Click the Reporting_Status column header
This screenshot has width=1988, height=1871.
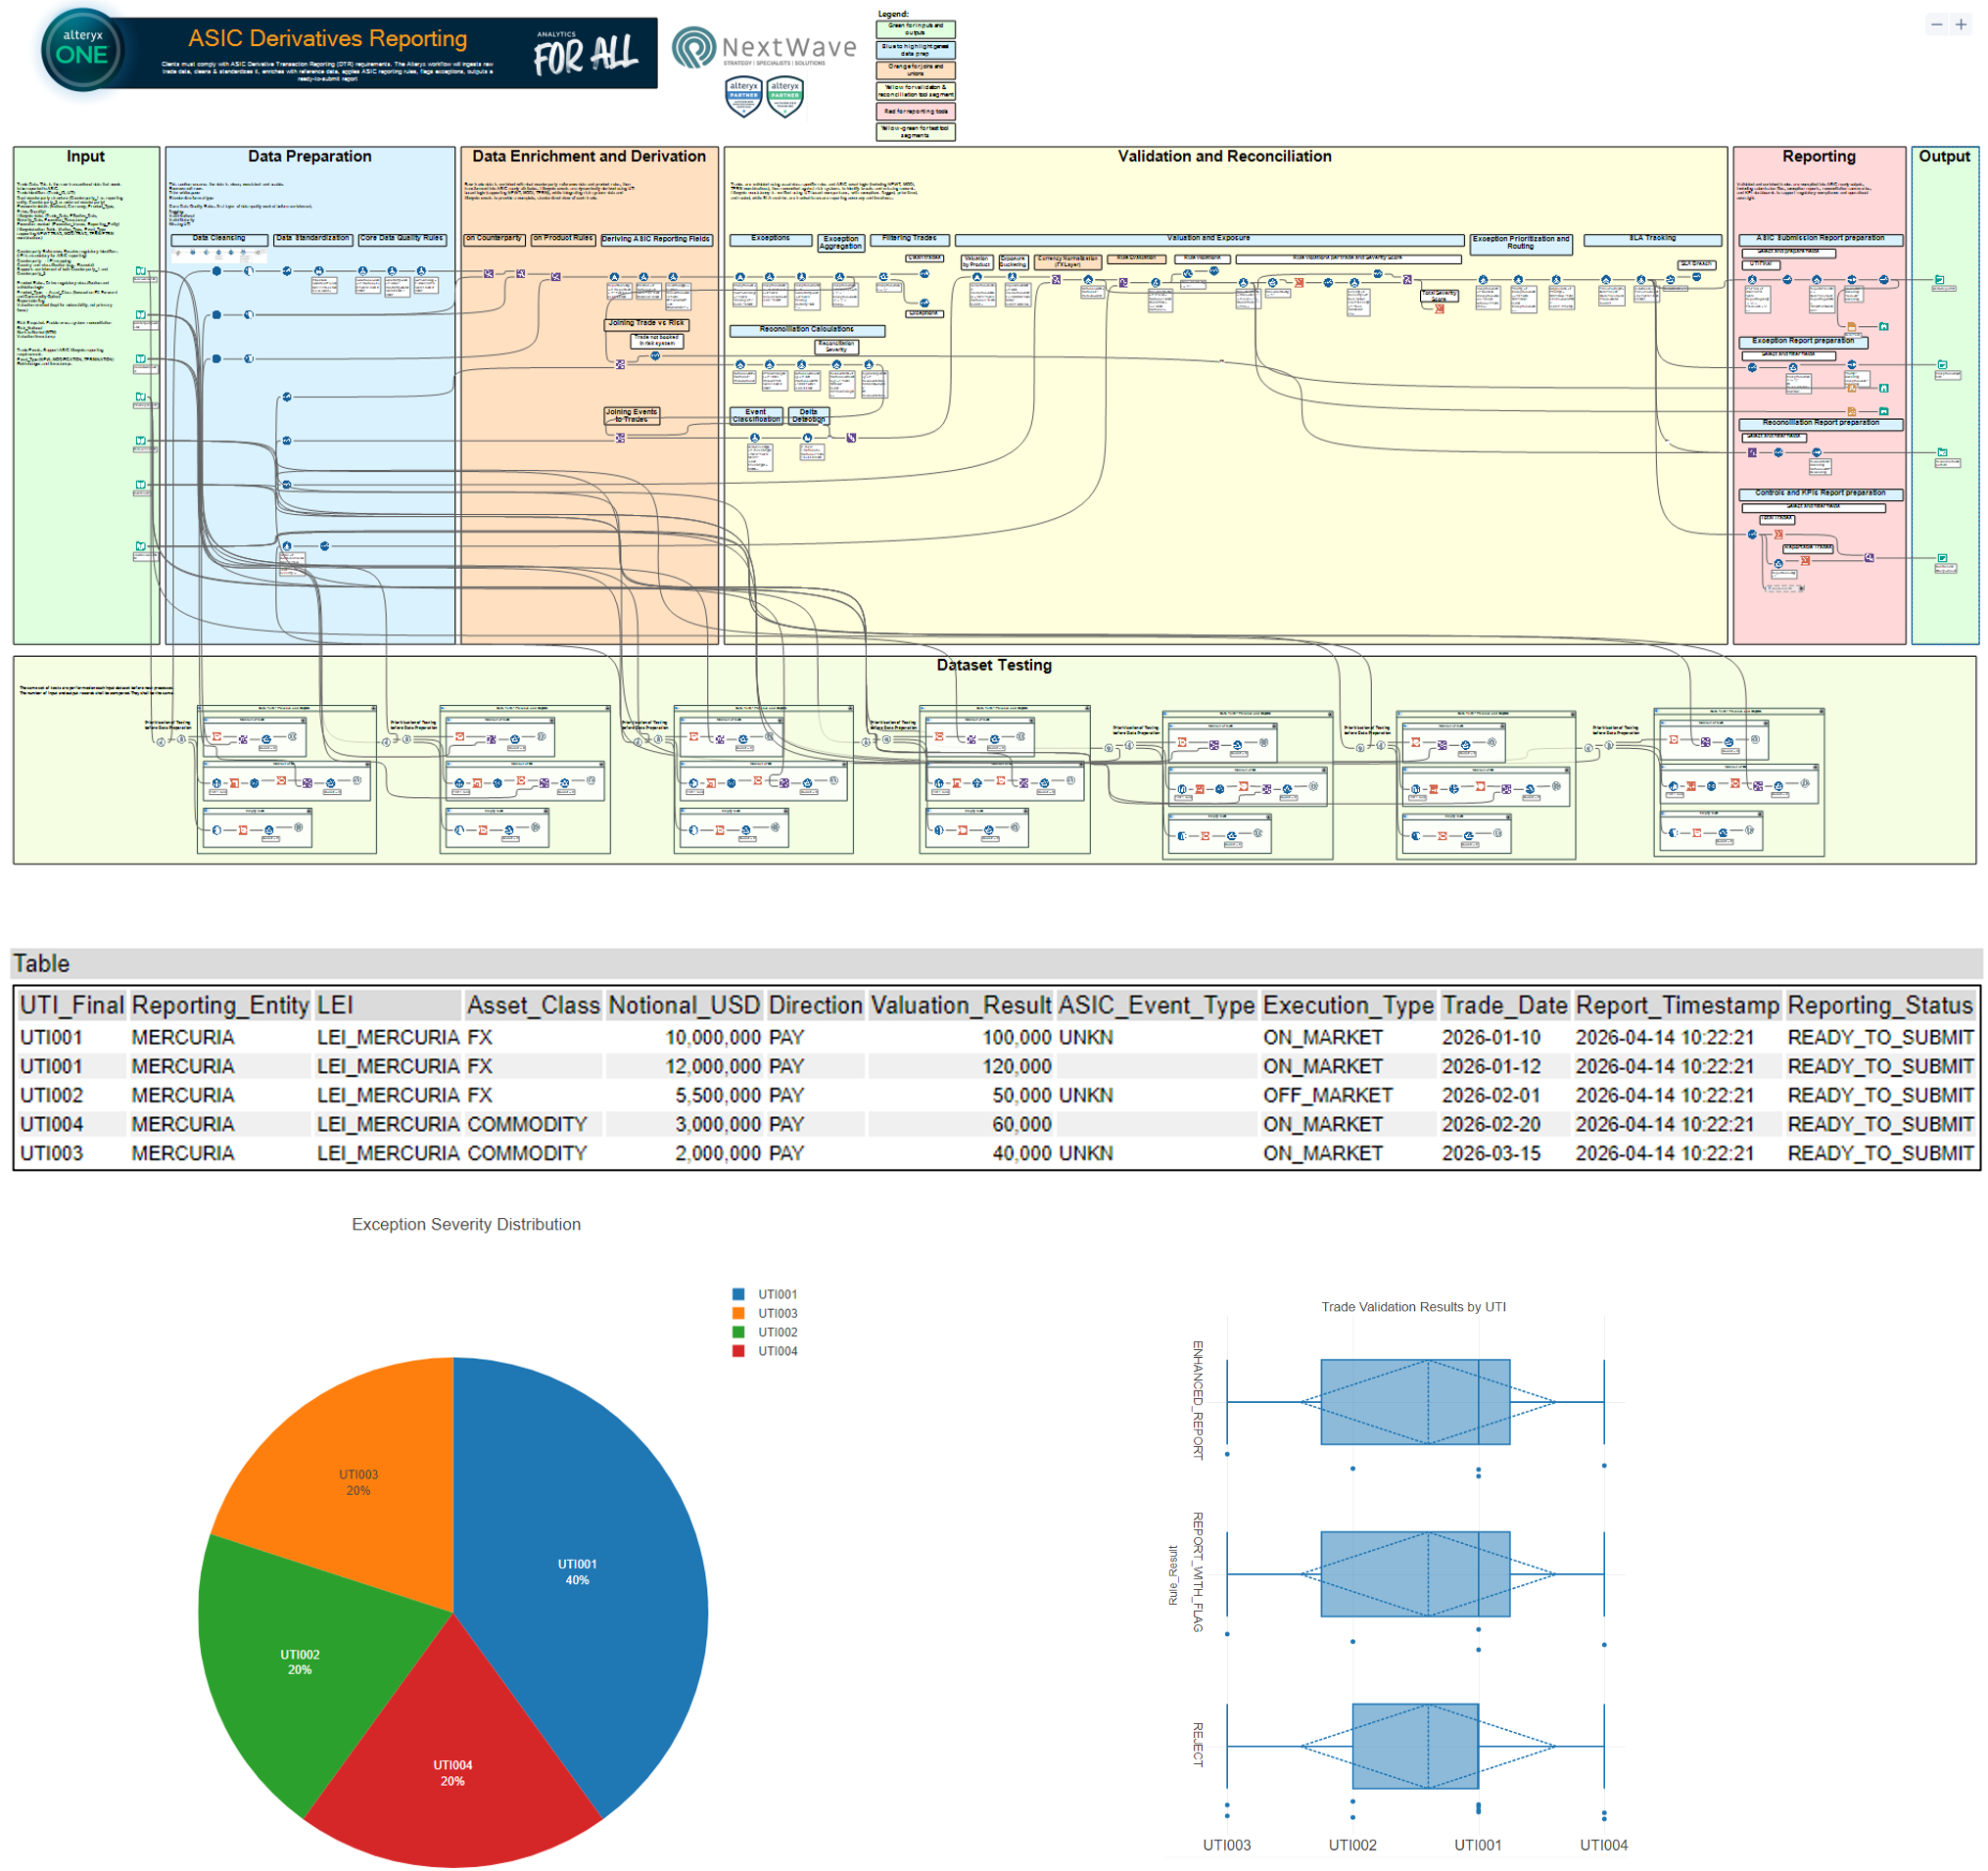1880,1005
